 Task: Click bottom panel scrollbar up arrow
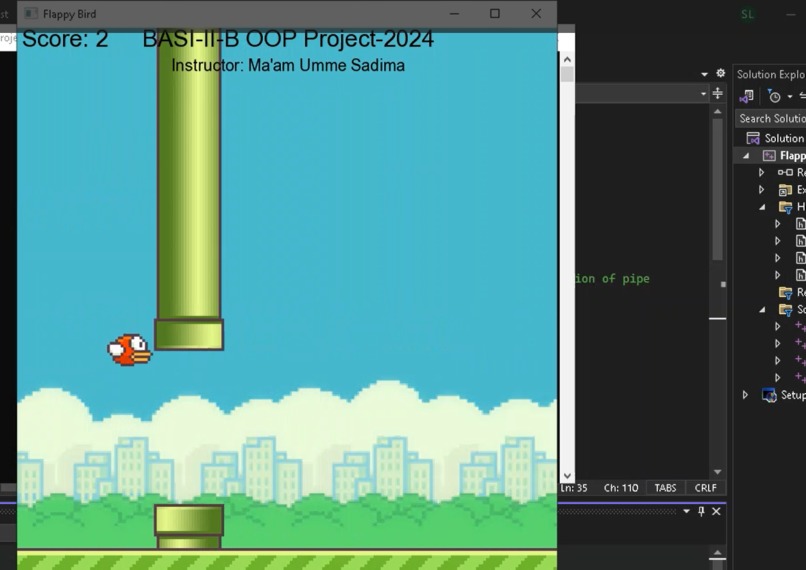click(718, 554)
